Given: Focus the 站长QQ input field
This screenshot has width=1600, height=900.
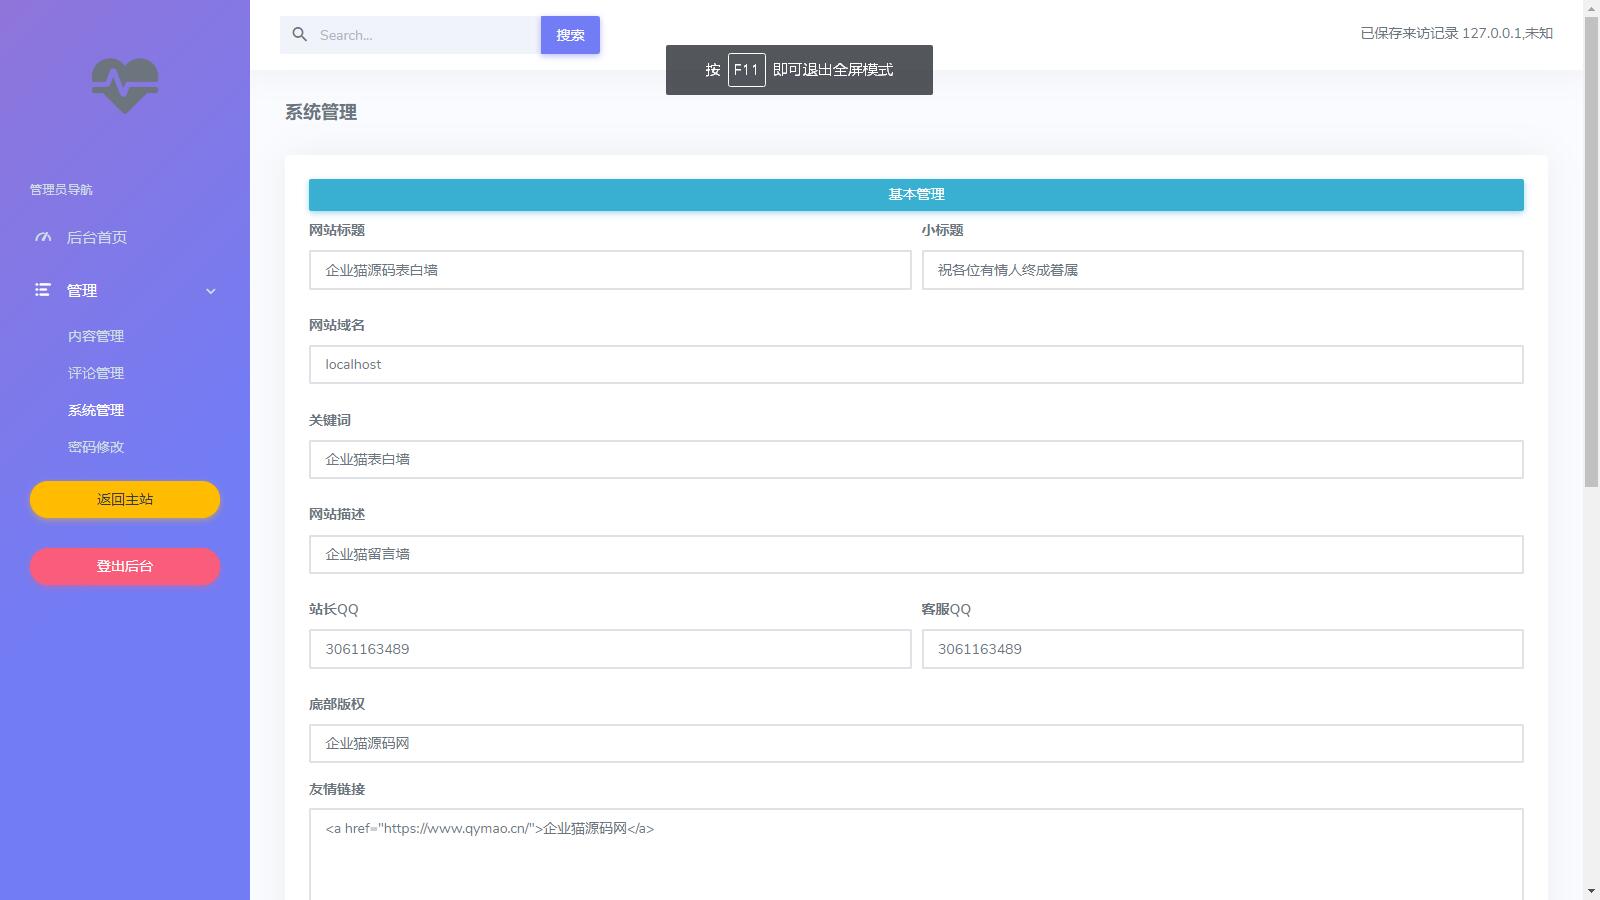Looking at the screenshot, I should 610,649.
